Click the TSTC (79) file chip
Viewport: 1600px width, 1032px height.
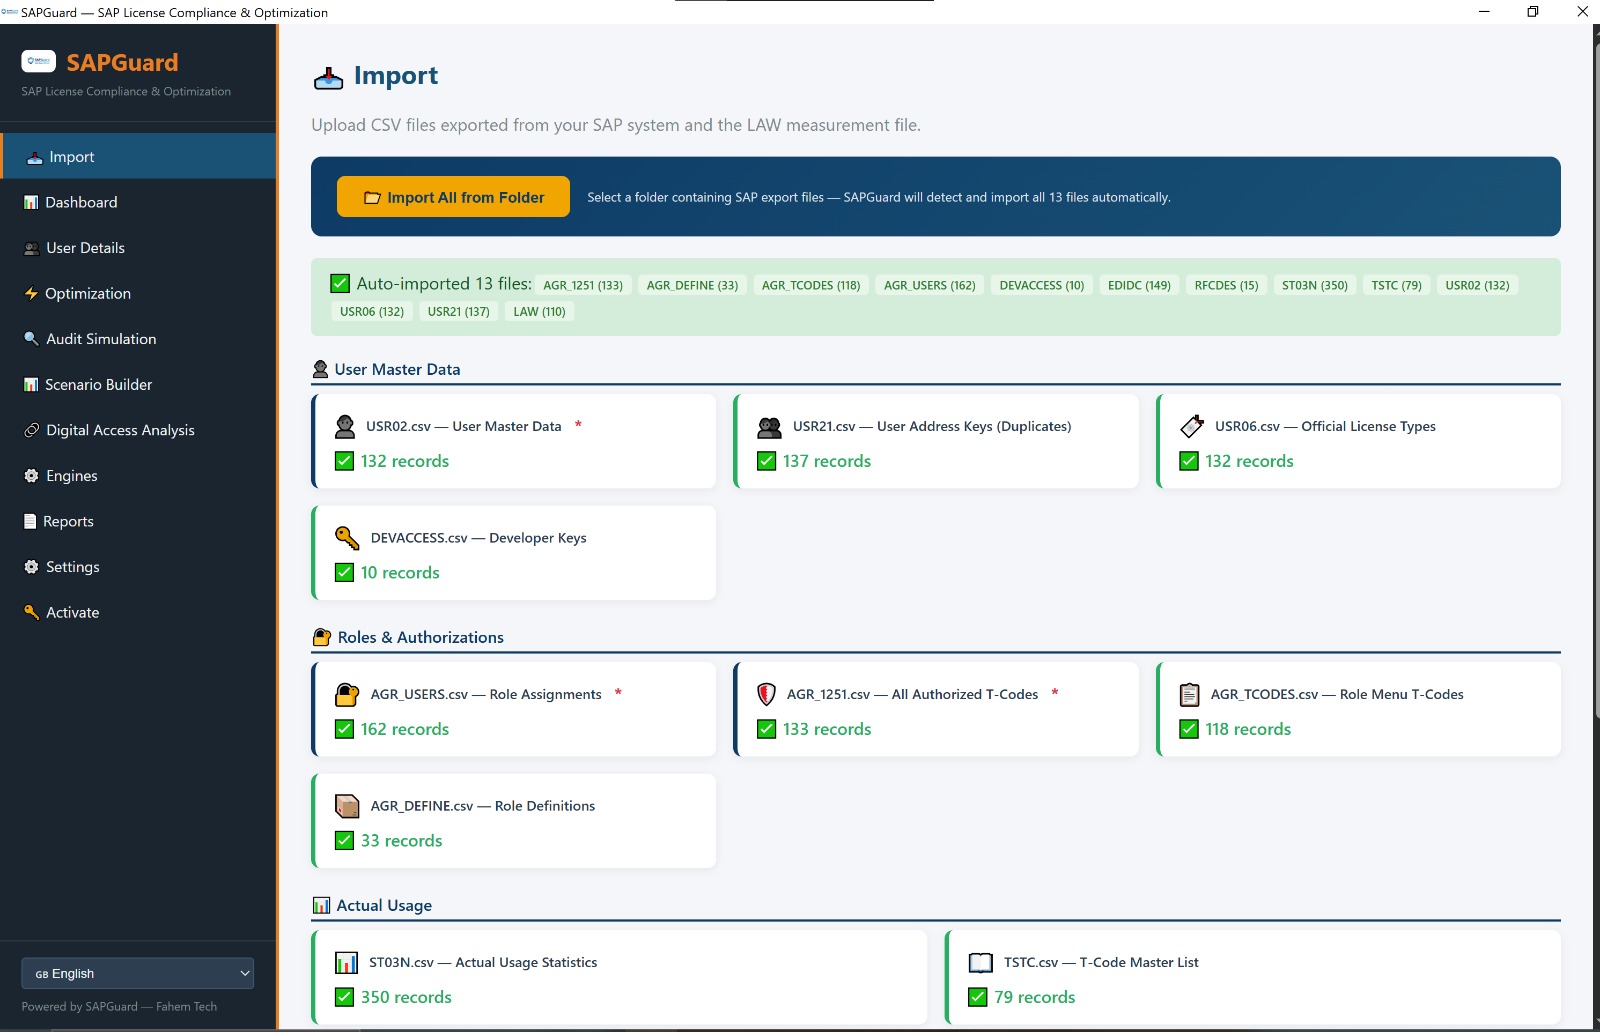click(x=1397, y=285)
